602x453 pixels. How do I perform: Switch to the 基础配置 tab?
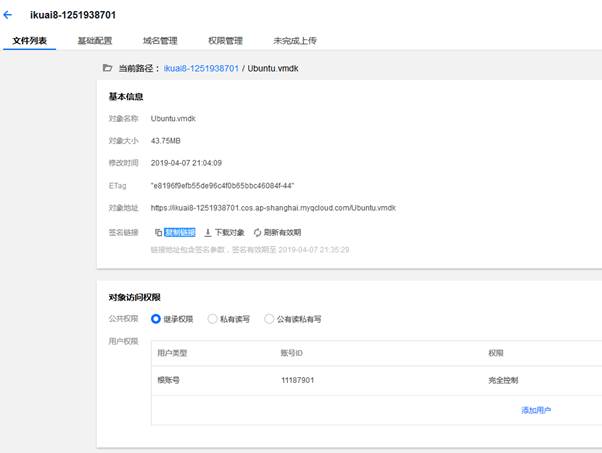(x=95, y=41)
